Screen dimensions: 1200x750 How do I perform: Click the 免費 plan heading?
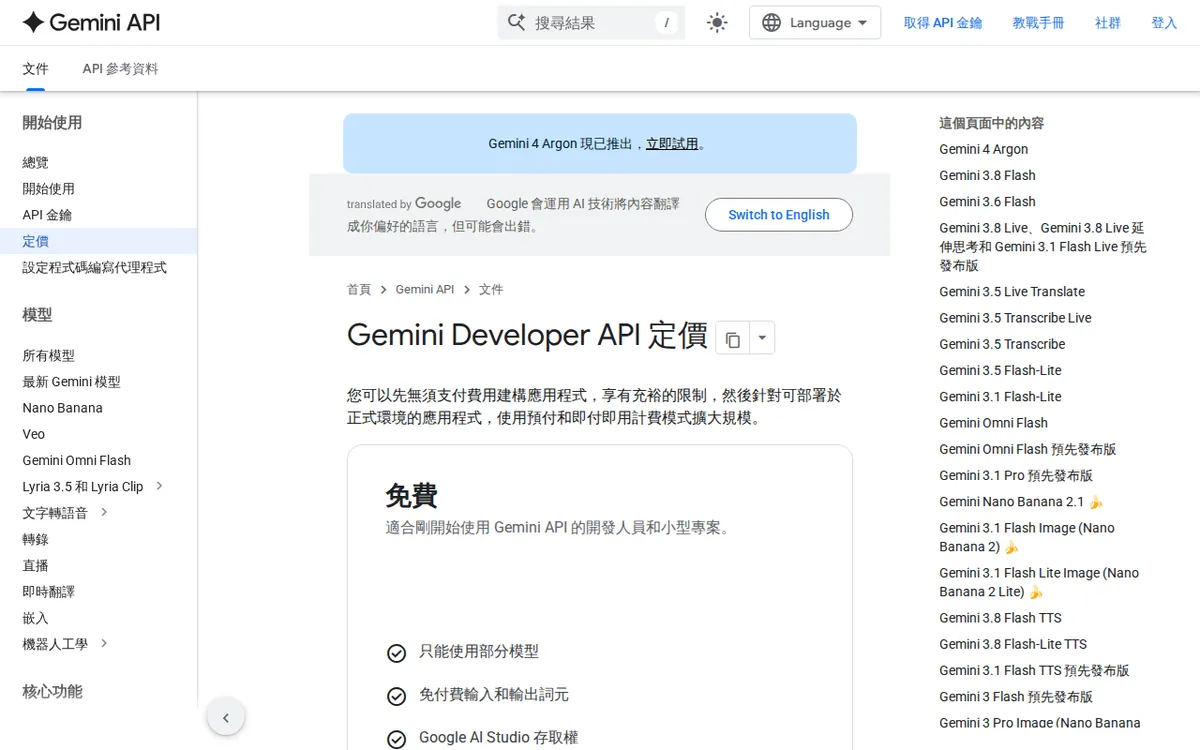point(411,495)
